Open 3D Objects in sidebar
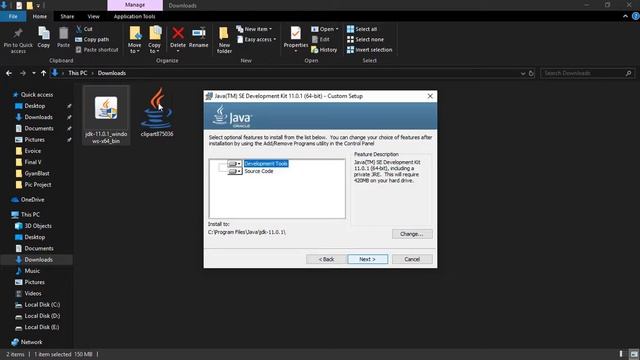 [x=38, y=226]
